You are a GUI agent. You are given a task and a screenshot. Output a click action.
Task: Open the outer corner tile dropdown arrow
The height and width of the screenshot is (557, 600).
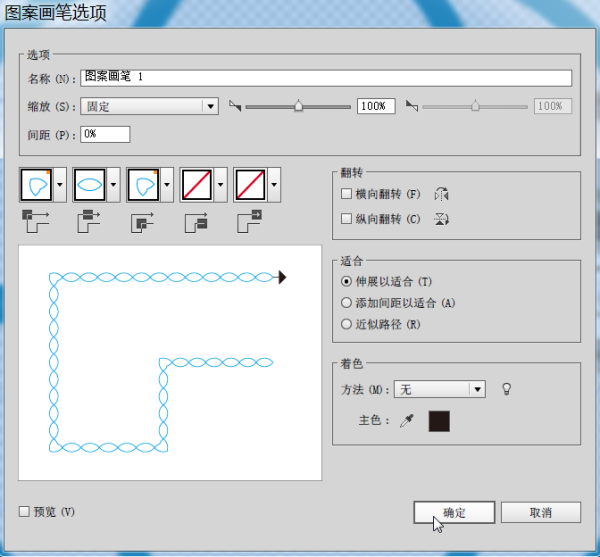(60, 185)
